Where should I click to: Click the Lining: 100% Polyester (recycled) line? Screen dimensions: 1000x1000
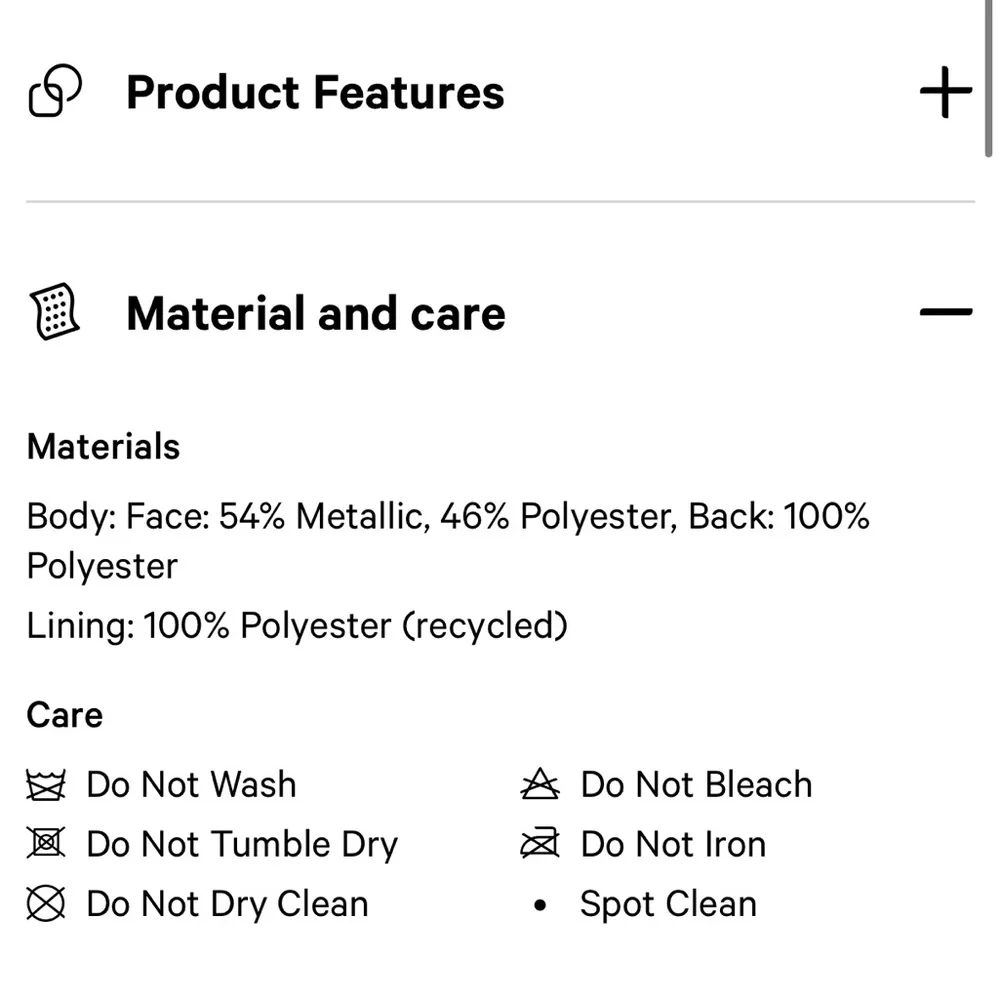point(297,626)
